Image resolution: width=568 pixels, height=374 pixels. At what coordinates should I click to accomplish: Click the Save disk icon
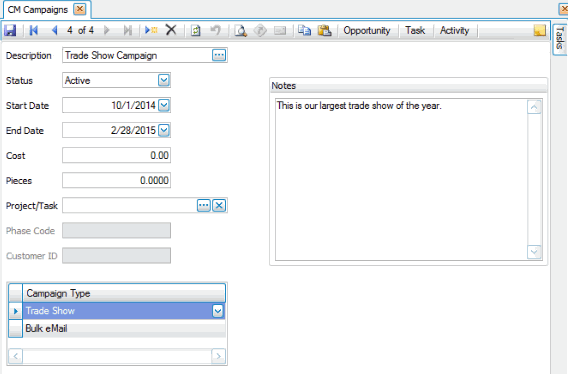coord(10,30)
